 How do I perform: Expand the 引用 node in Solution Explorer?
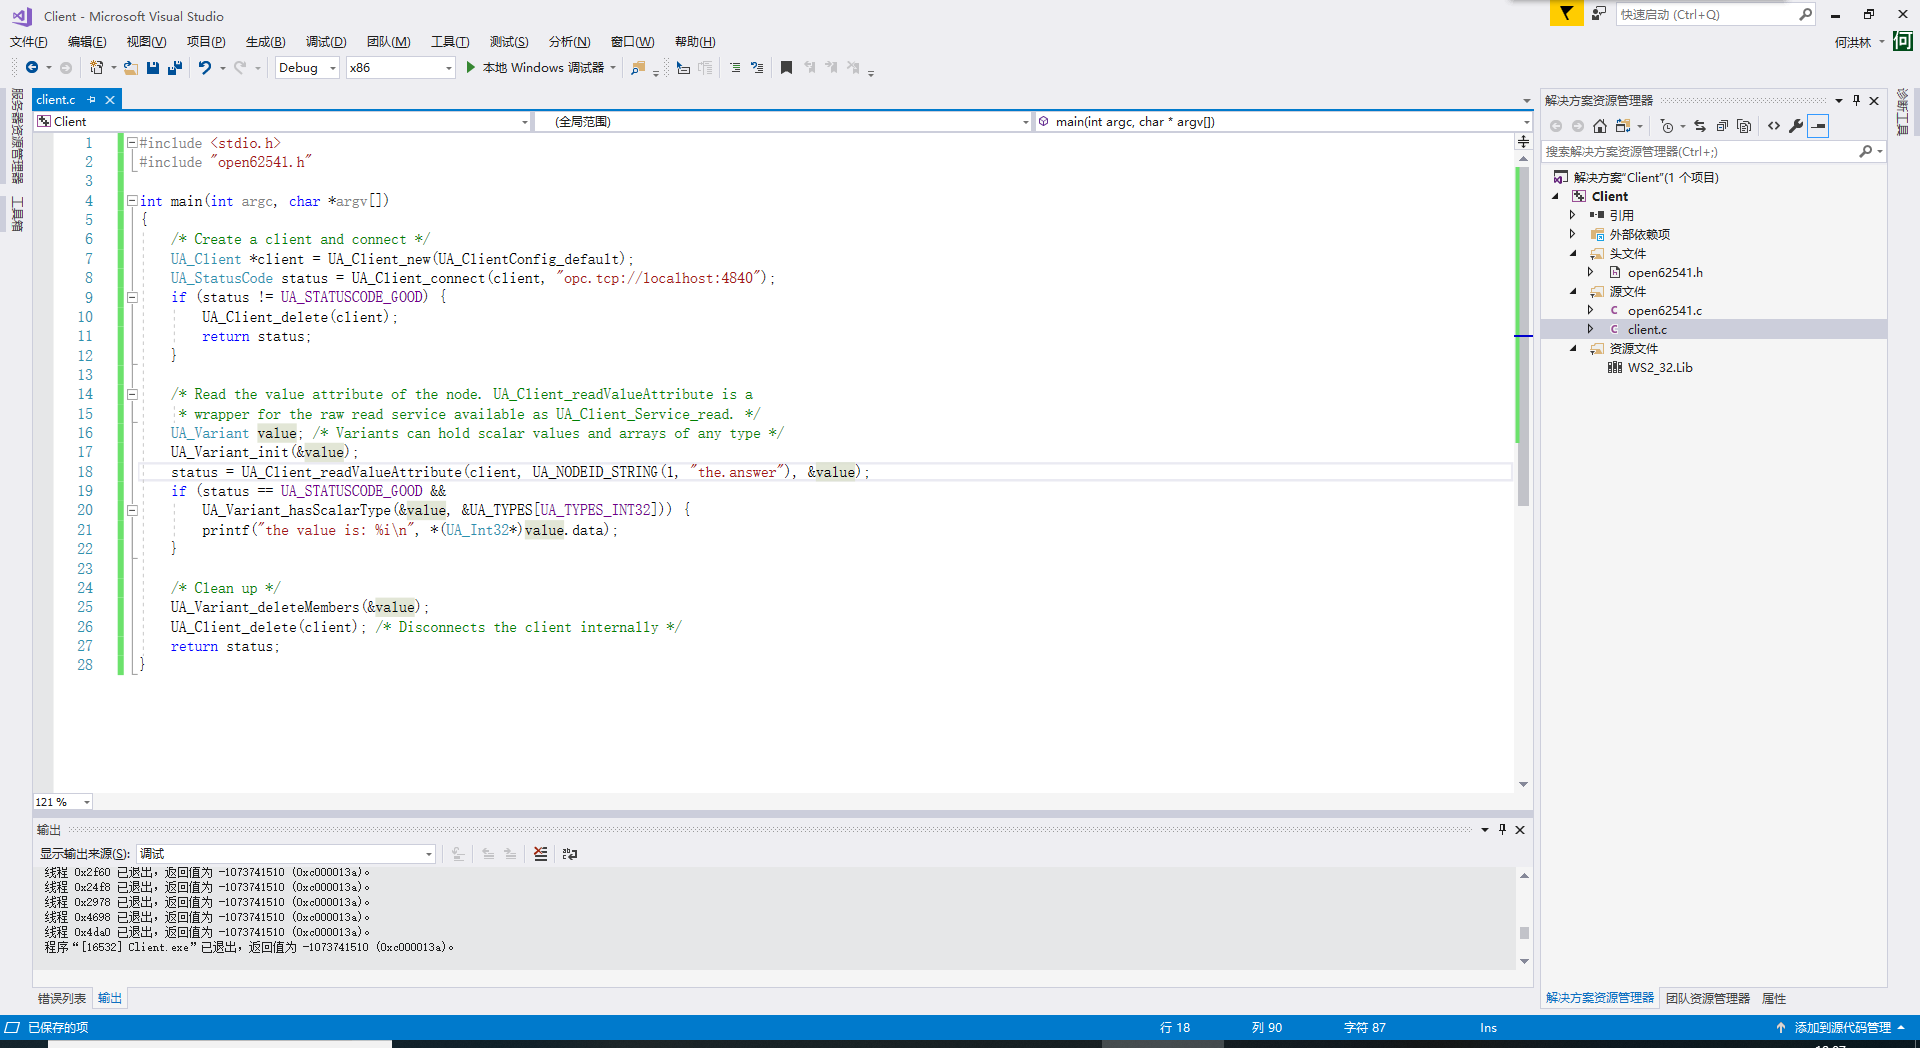pyautogui.click(x=1573, y=215)
